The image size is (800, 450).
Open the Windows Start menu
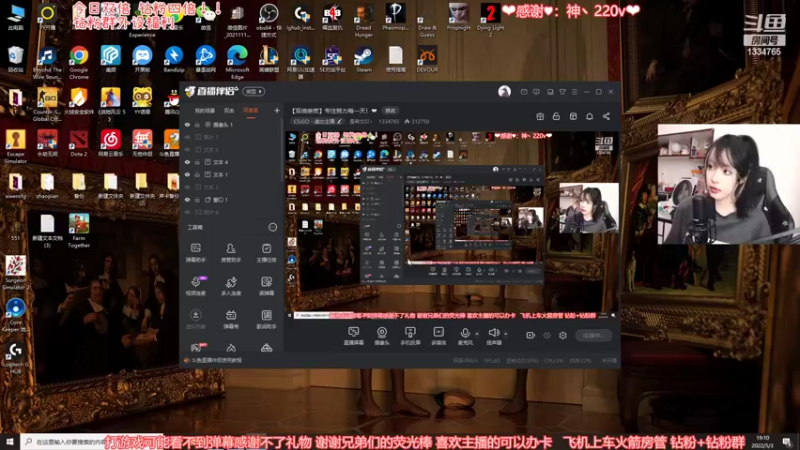[10, 441]
